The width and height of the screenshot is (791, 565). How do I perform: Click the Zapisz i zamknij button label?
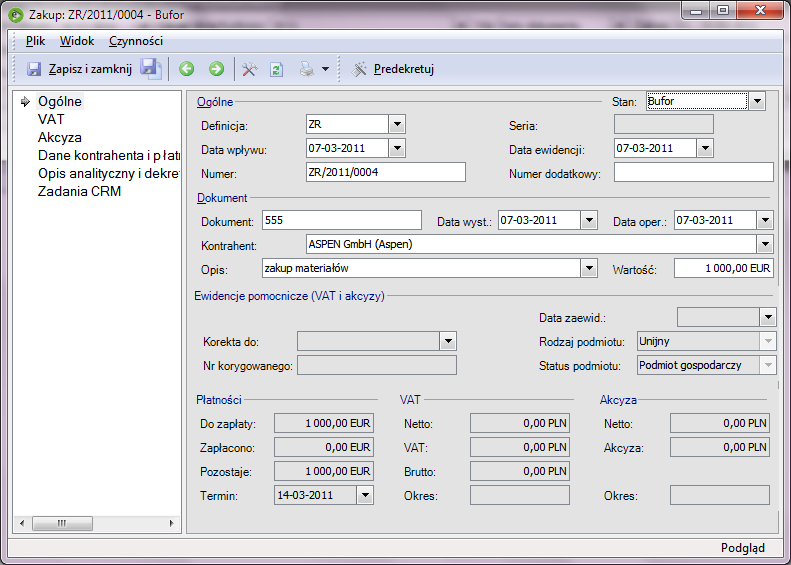[90, 69]
